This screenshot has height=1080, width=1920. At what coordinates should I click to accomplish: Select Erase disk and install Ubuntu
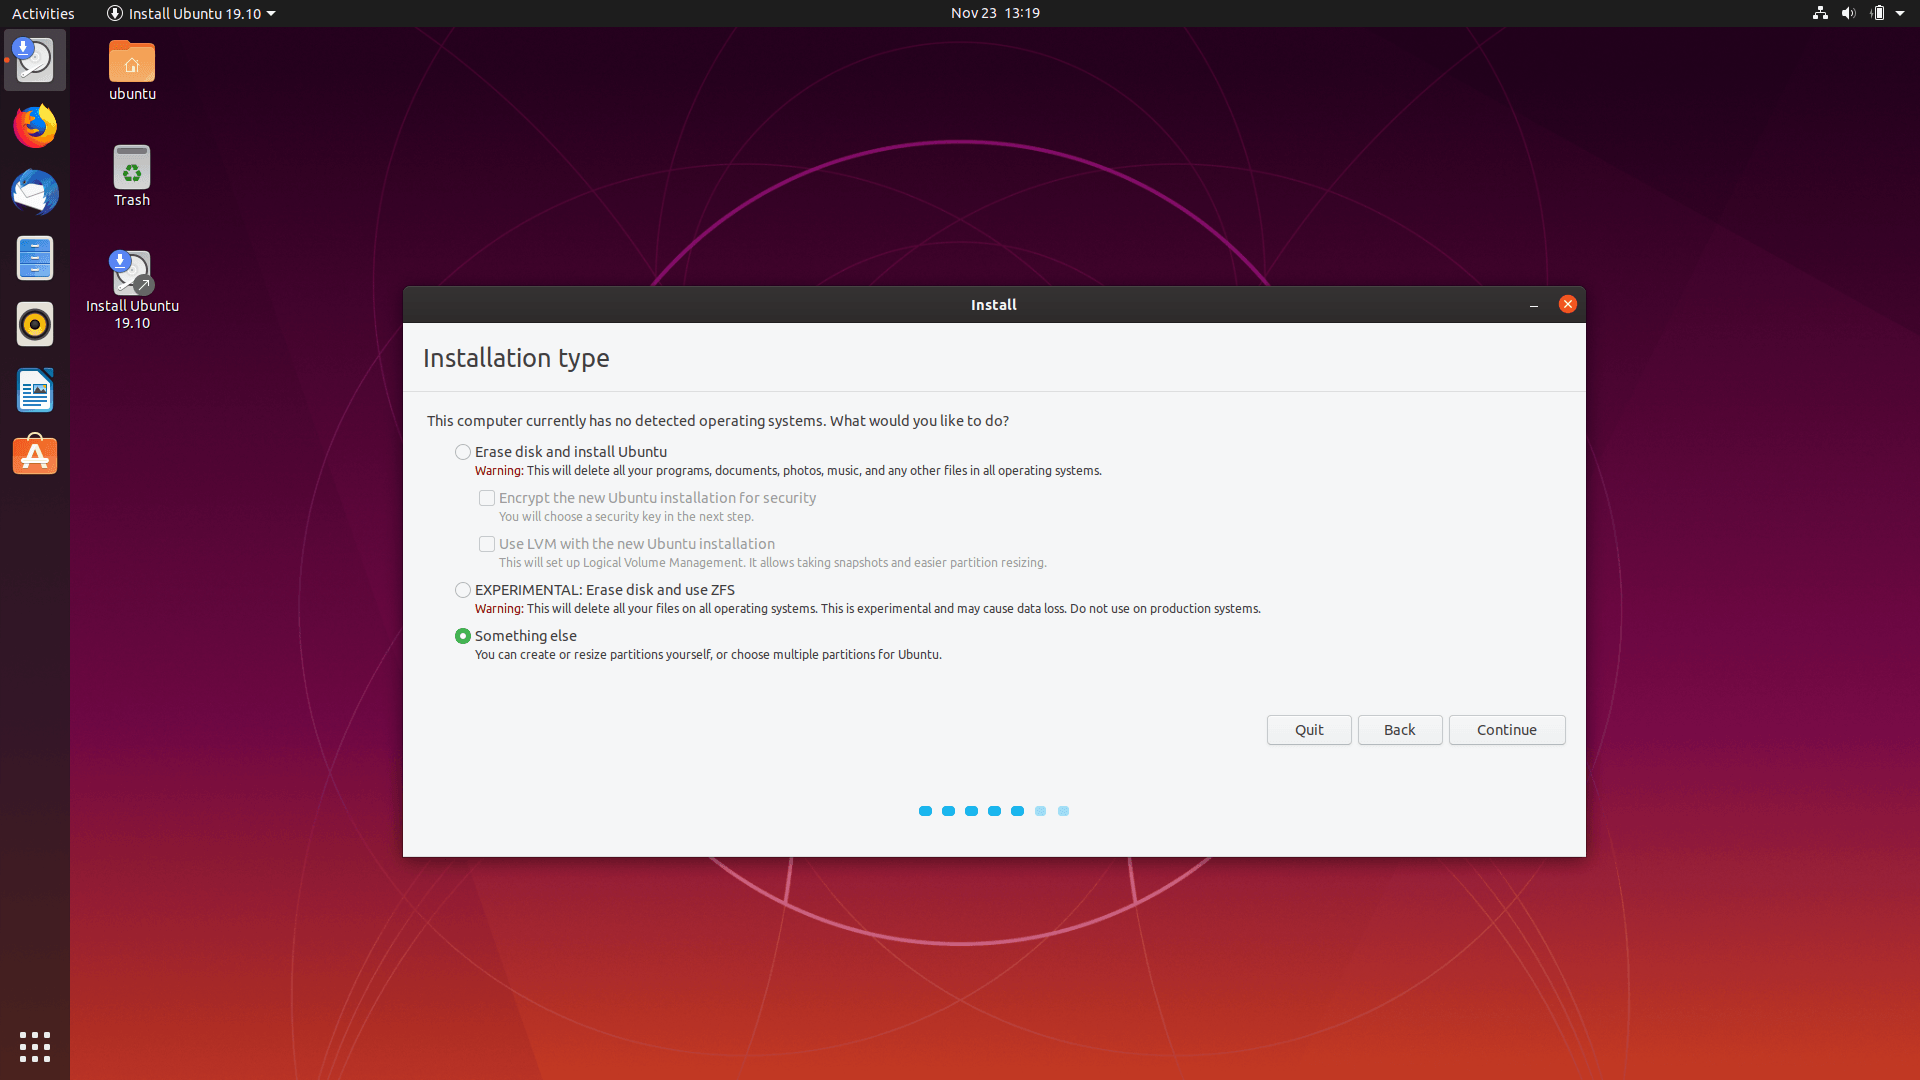pos(463,452)
